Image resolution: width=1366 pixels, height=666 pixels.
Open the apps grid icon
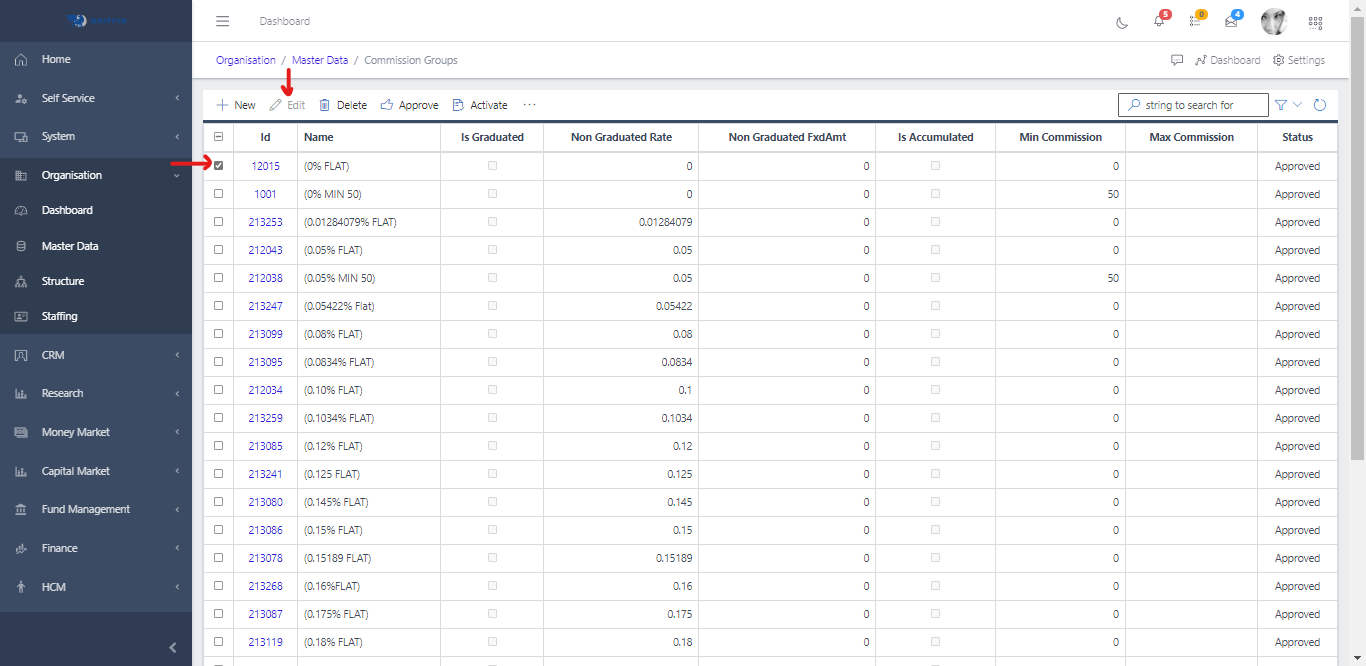point(1315,22)
